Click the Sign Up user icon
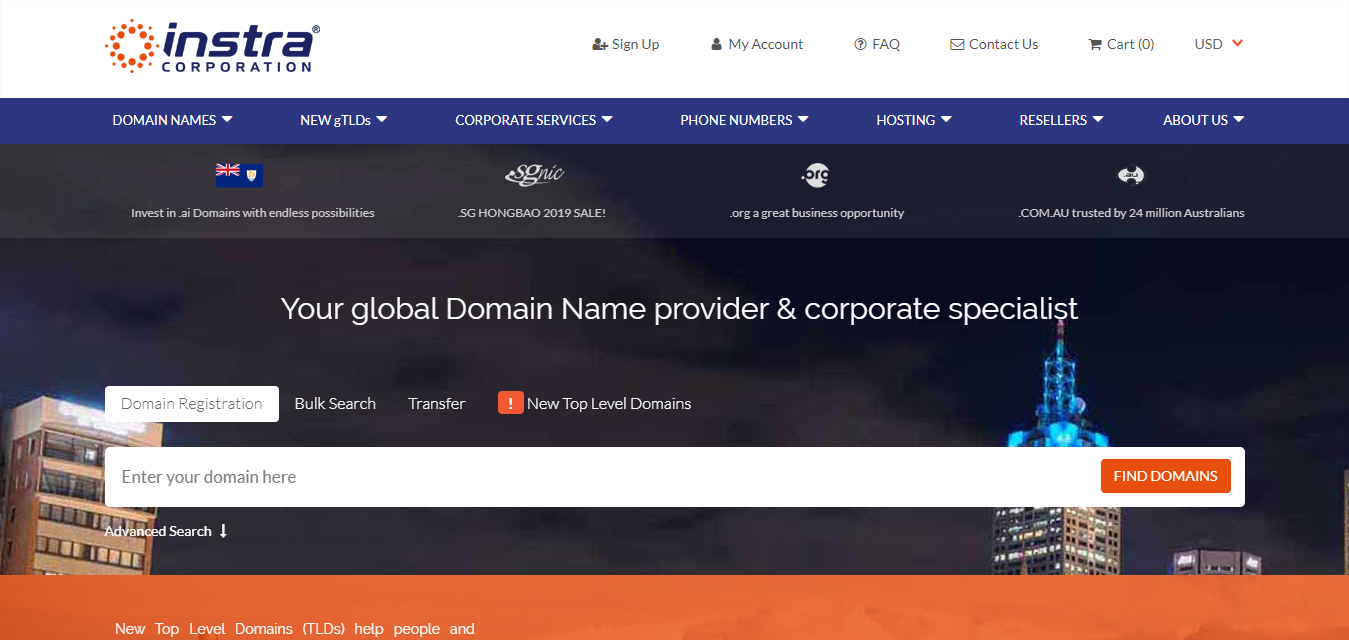 [x=600, y=45]
